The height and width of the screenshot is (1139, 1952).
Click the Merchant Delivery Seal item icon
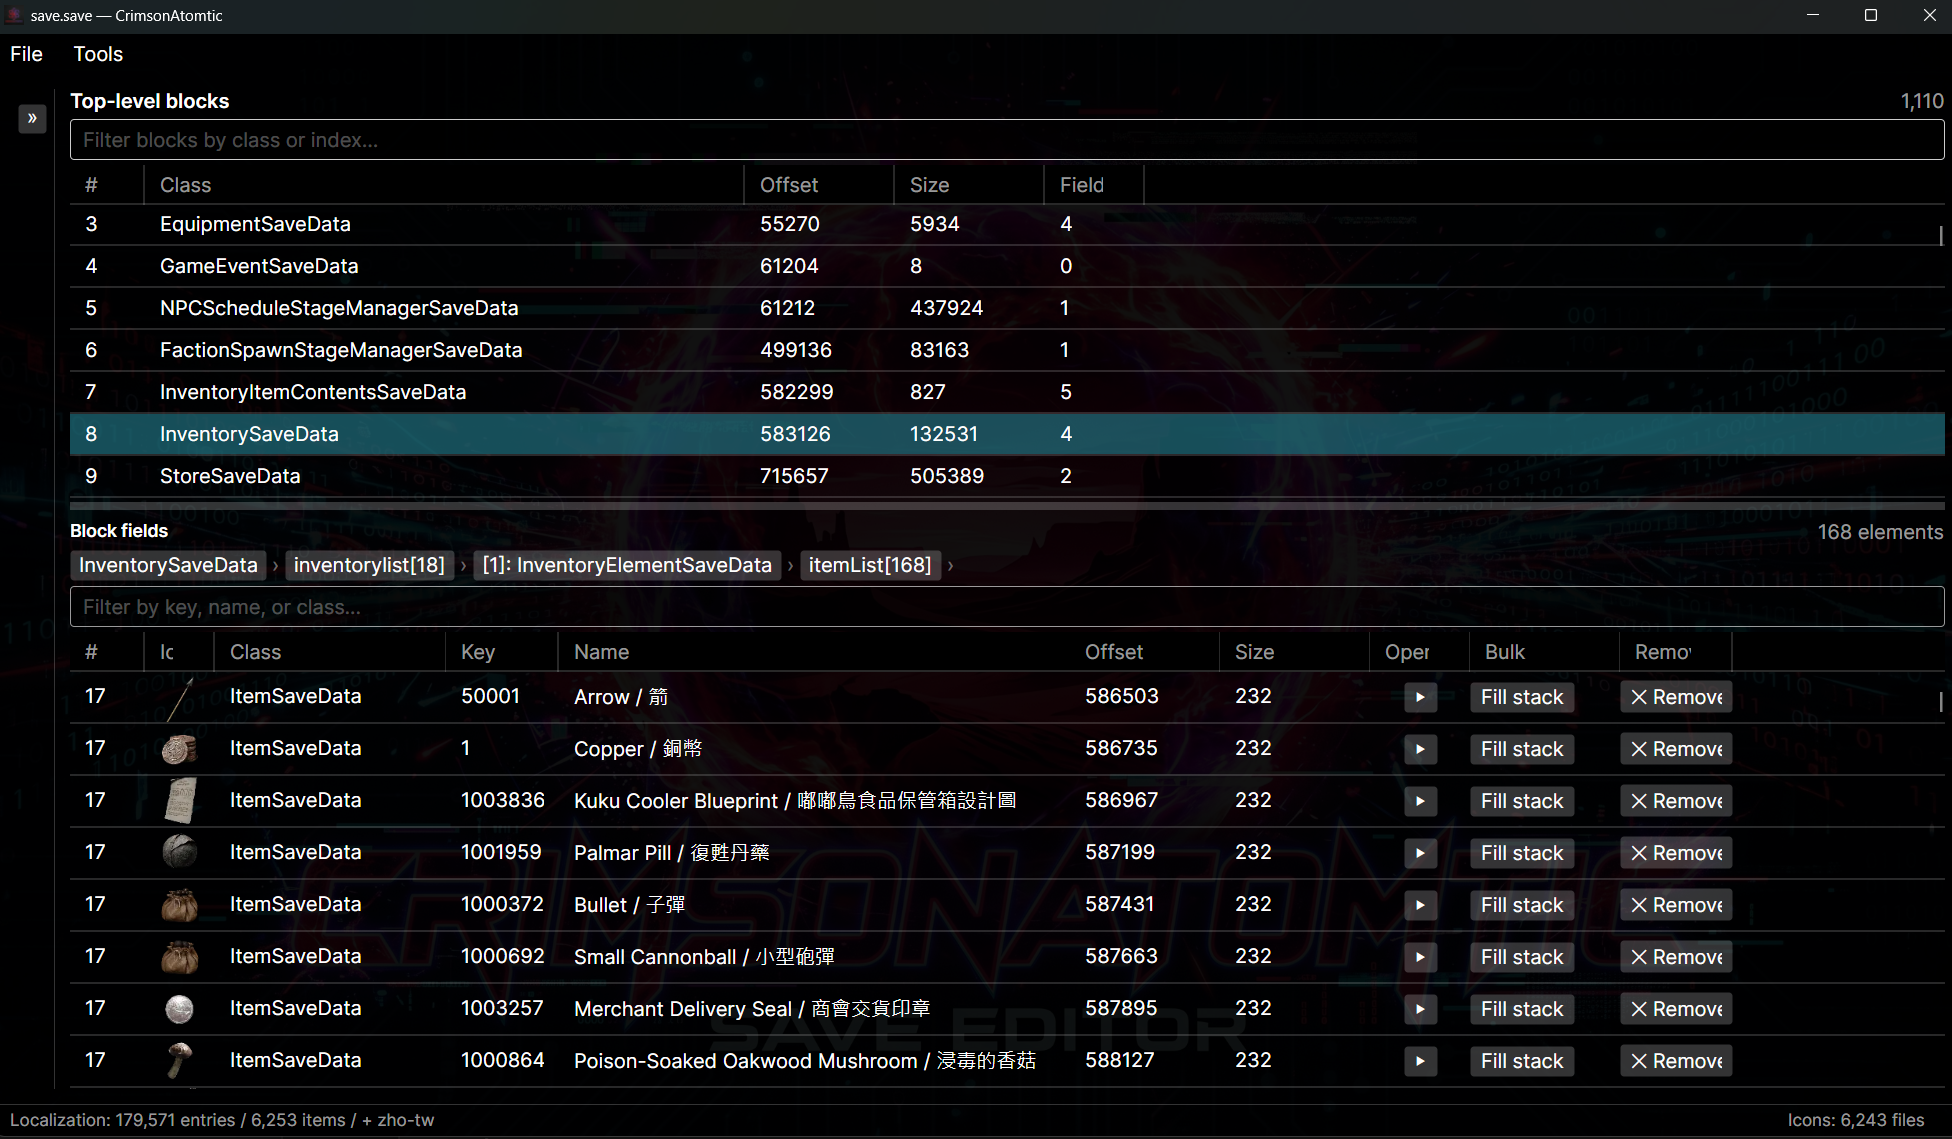coord(180,1009)
